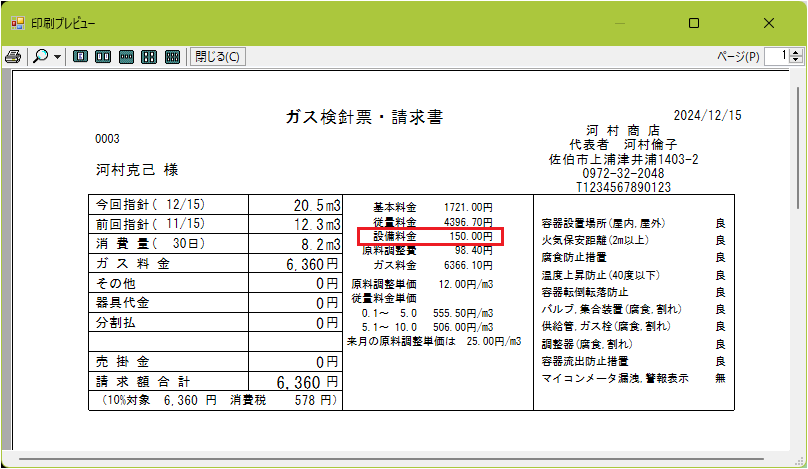Click the ページ(P) page number field
The image size is (808, 469).
point(776,57)
